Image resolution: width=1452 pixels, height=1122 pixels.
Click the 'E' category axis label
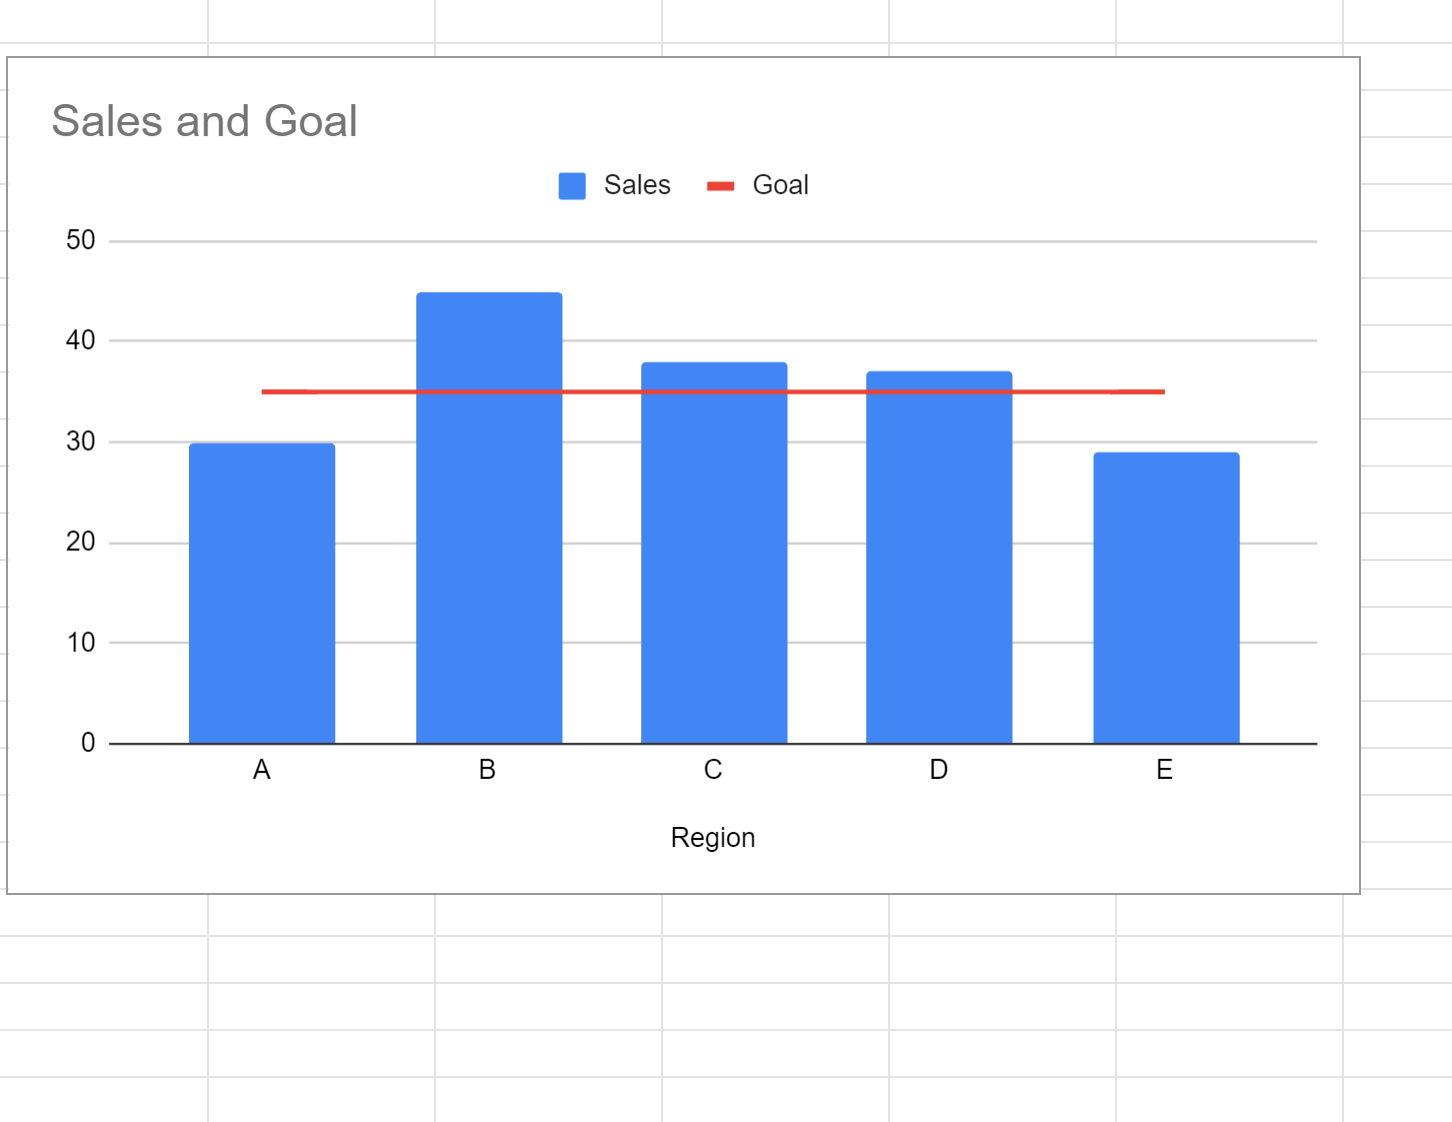[x=1164, y=770]
